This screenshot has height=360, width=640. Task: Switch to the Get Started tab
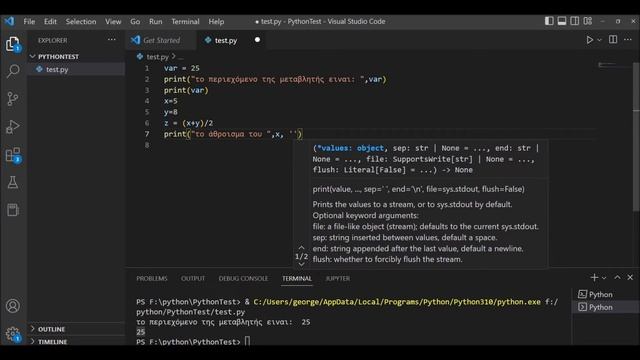click(x=161, y=40)
